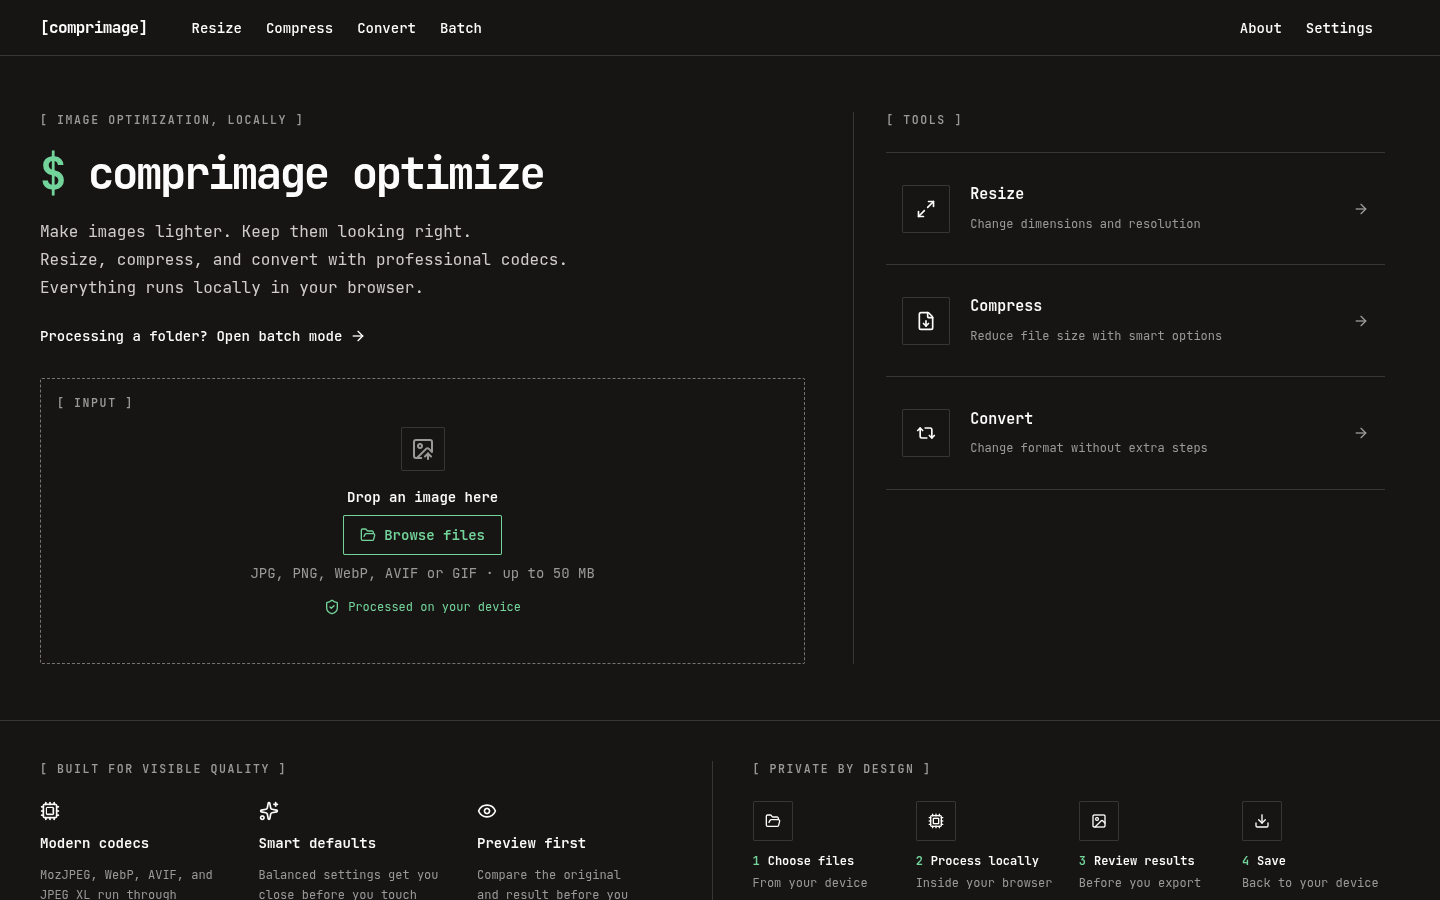The width and height of the screenshot is (1440, 900).
Task: Open the Compress nav item
Action: pyautogui.click(x=299, y=28)
